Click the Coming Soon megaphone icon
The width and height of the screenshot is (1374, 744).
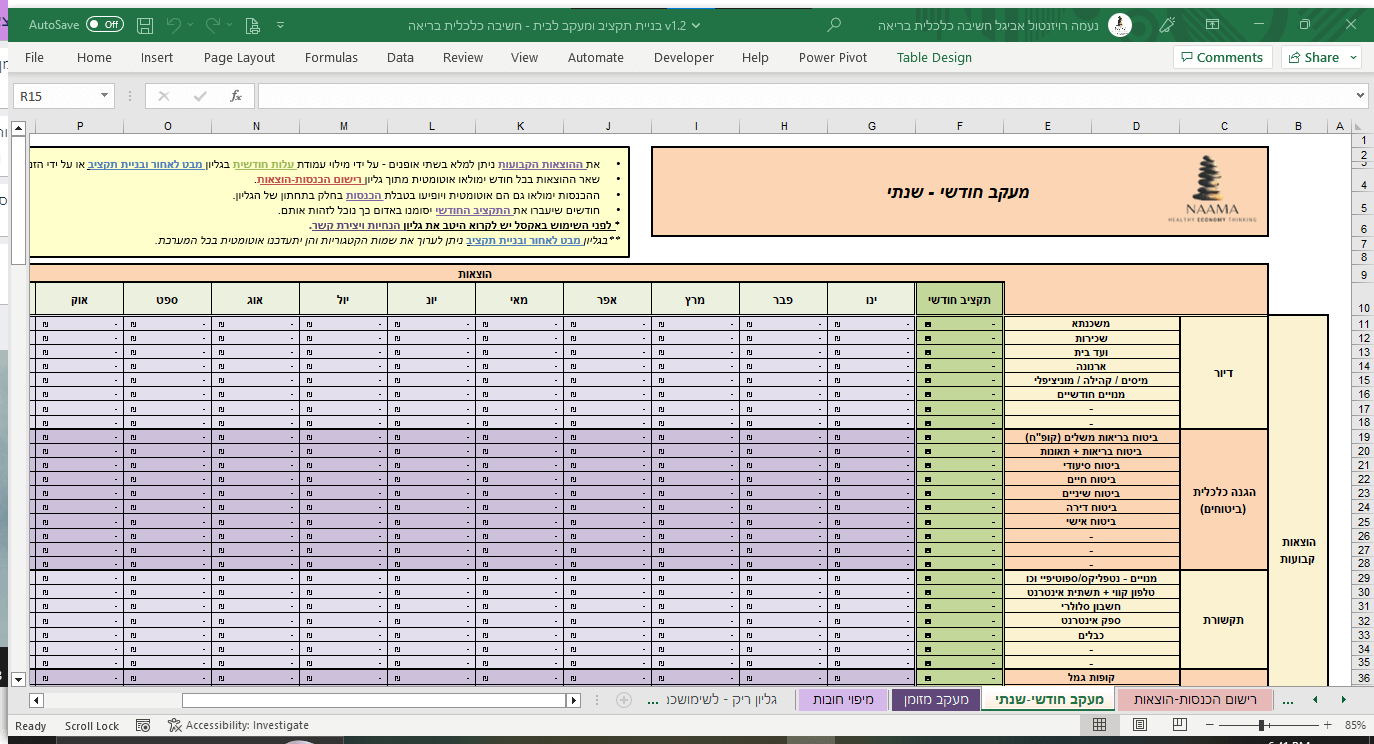pos(1166,24)
